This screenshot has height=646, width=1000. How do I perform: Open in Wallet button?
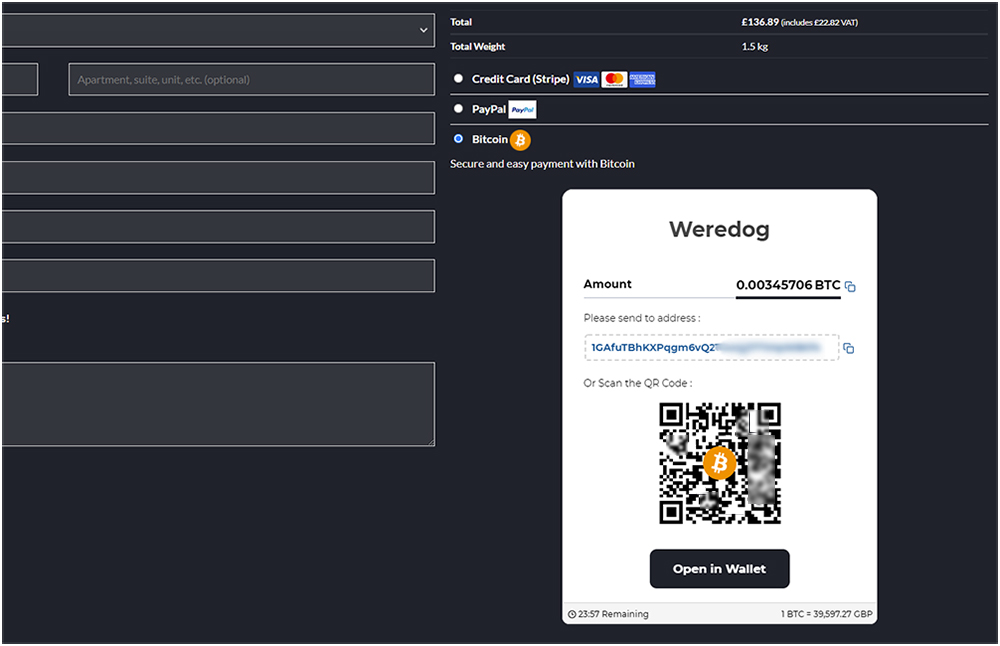[719, 569]
